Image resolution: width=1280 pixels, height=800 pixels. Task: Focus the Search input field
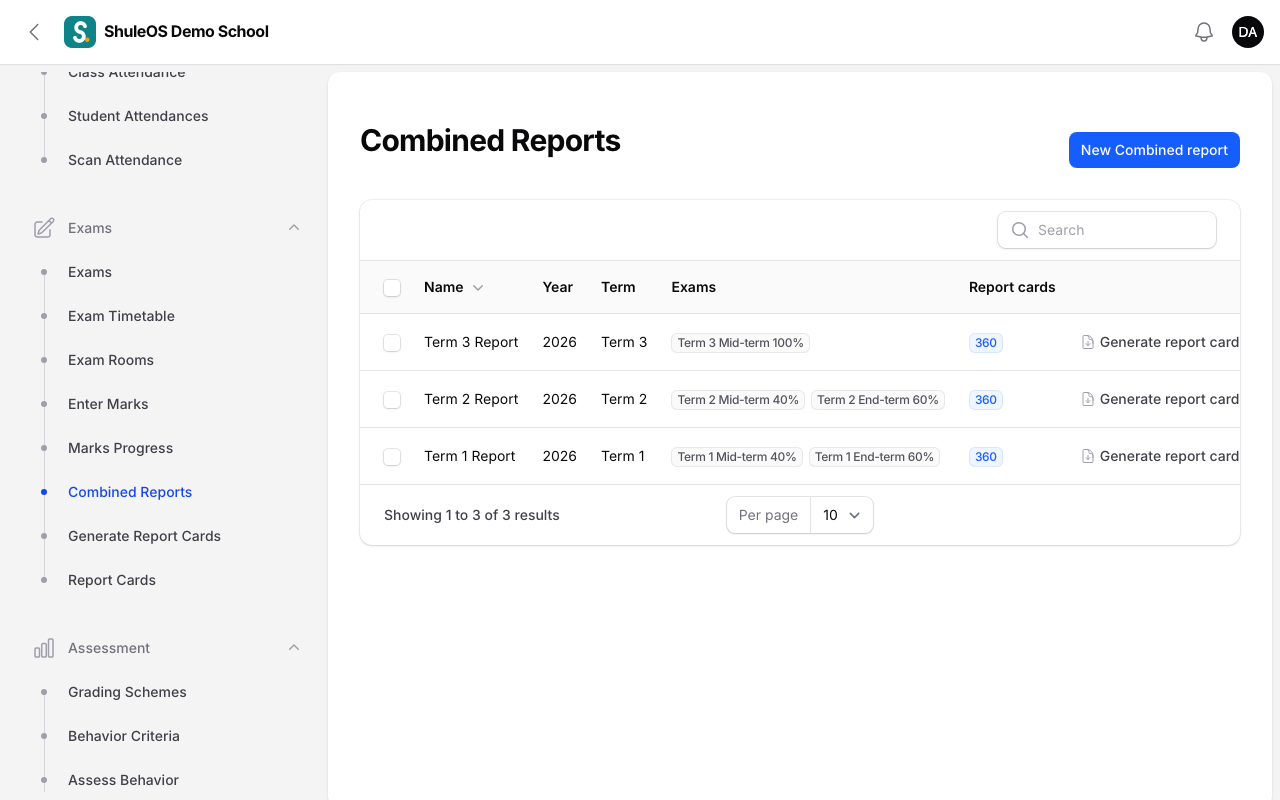click(x=1107, y=230)
